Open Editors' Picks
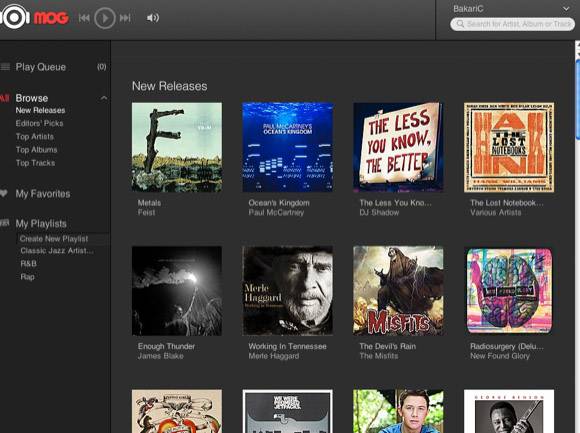580x433 pixels. point(39,124)
